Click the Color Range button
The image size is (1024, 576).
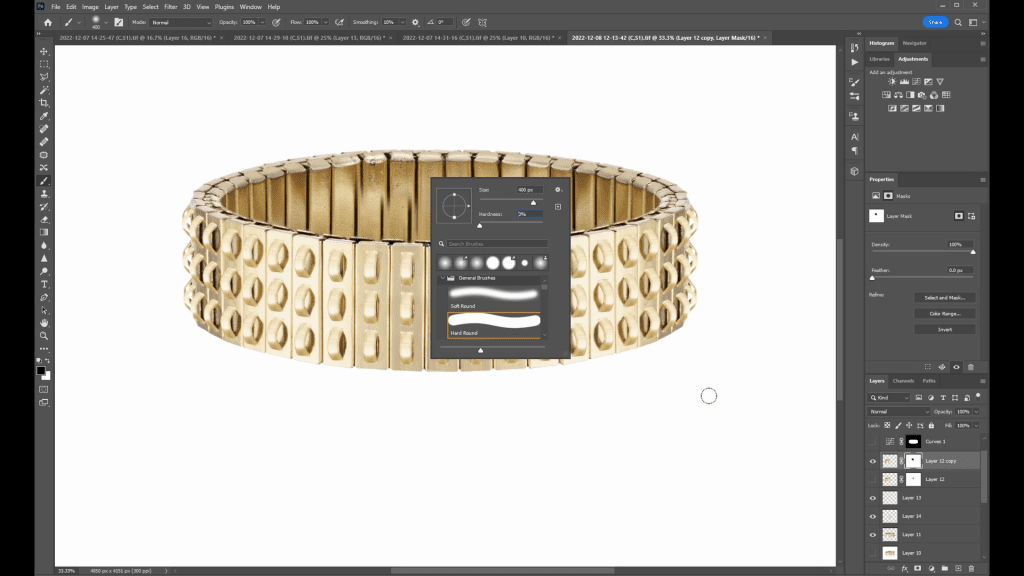click(944, 313)
